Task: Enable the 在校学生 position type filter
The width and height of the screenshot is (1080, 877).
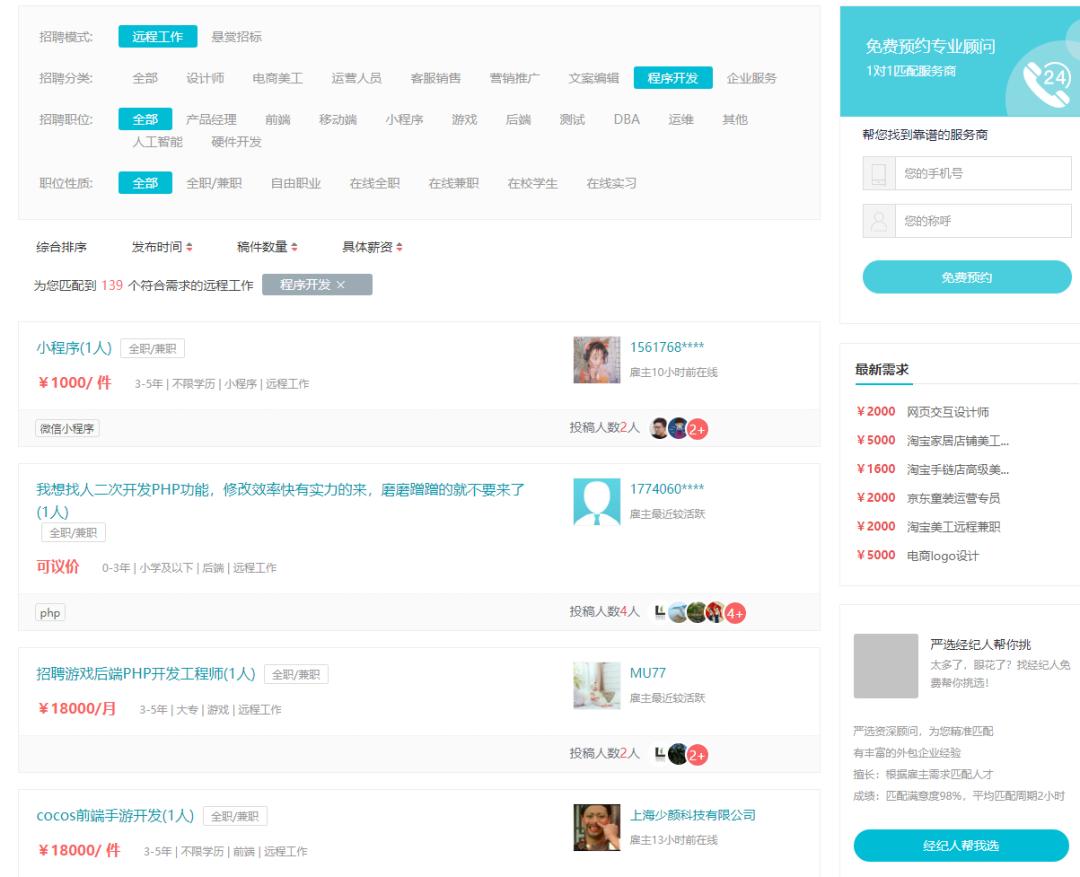Action: (534, 184)
